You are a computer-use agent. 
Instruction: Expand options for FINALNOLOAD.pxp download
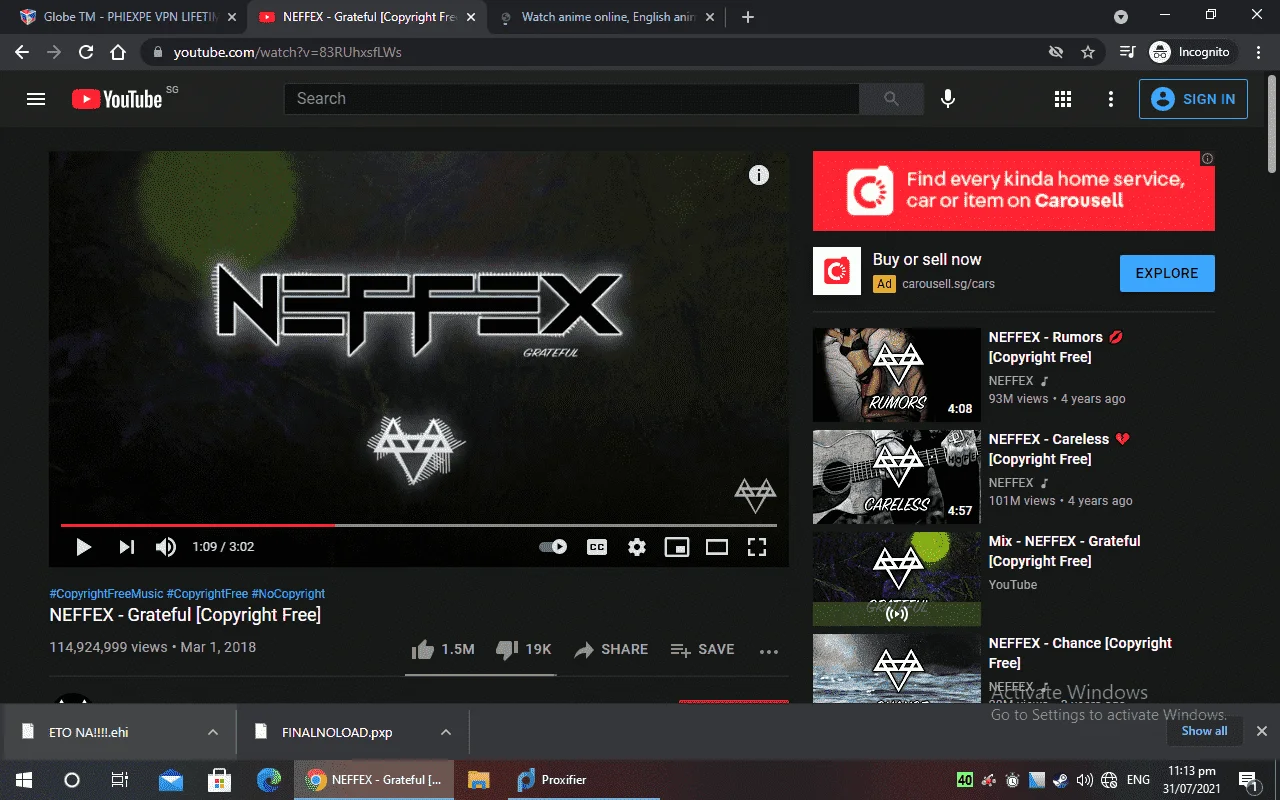point(446,732)
